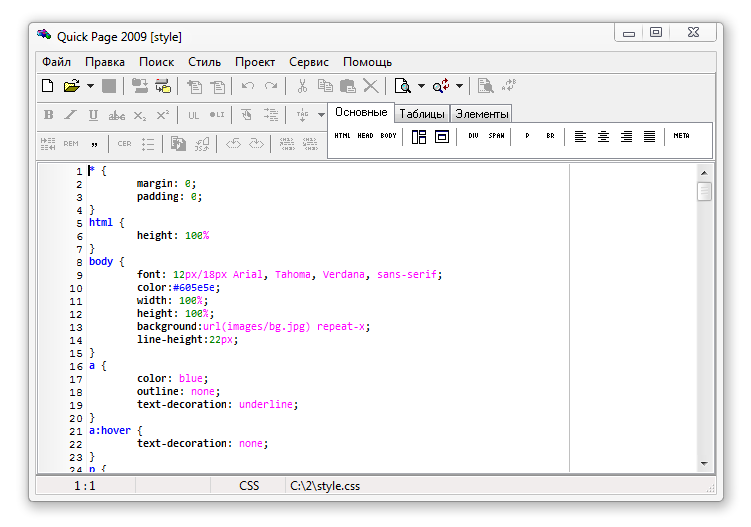Click the editor scrollbar down arrow
751x527 pixels.
pos(704,463)
